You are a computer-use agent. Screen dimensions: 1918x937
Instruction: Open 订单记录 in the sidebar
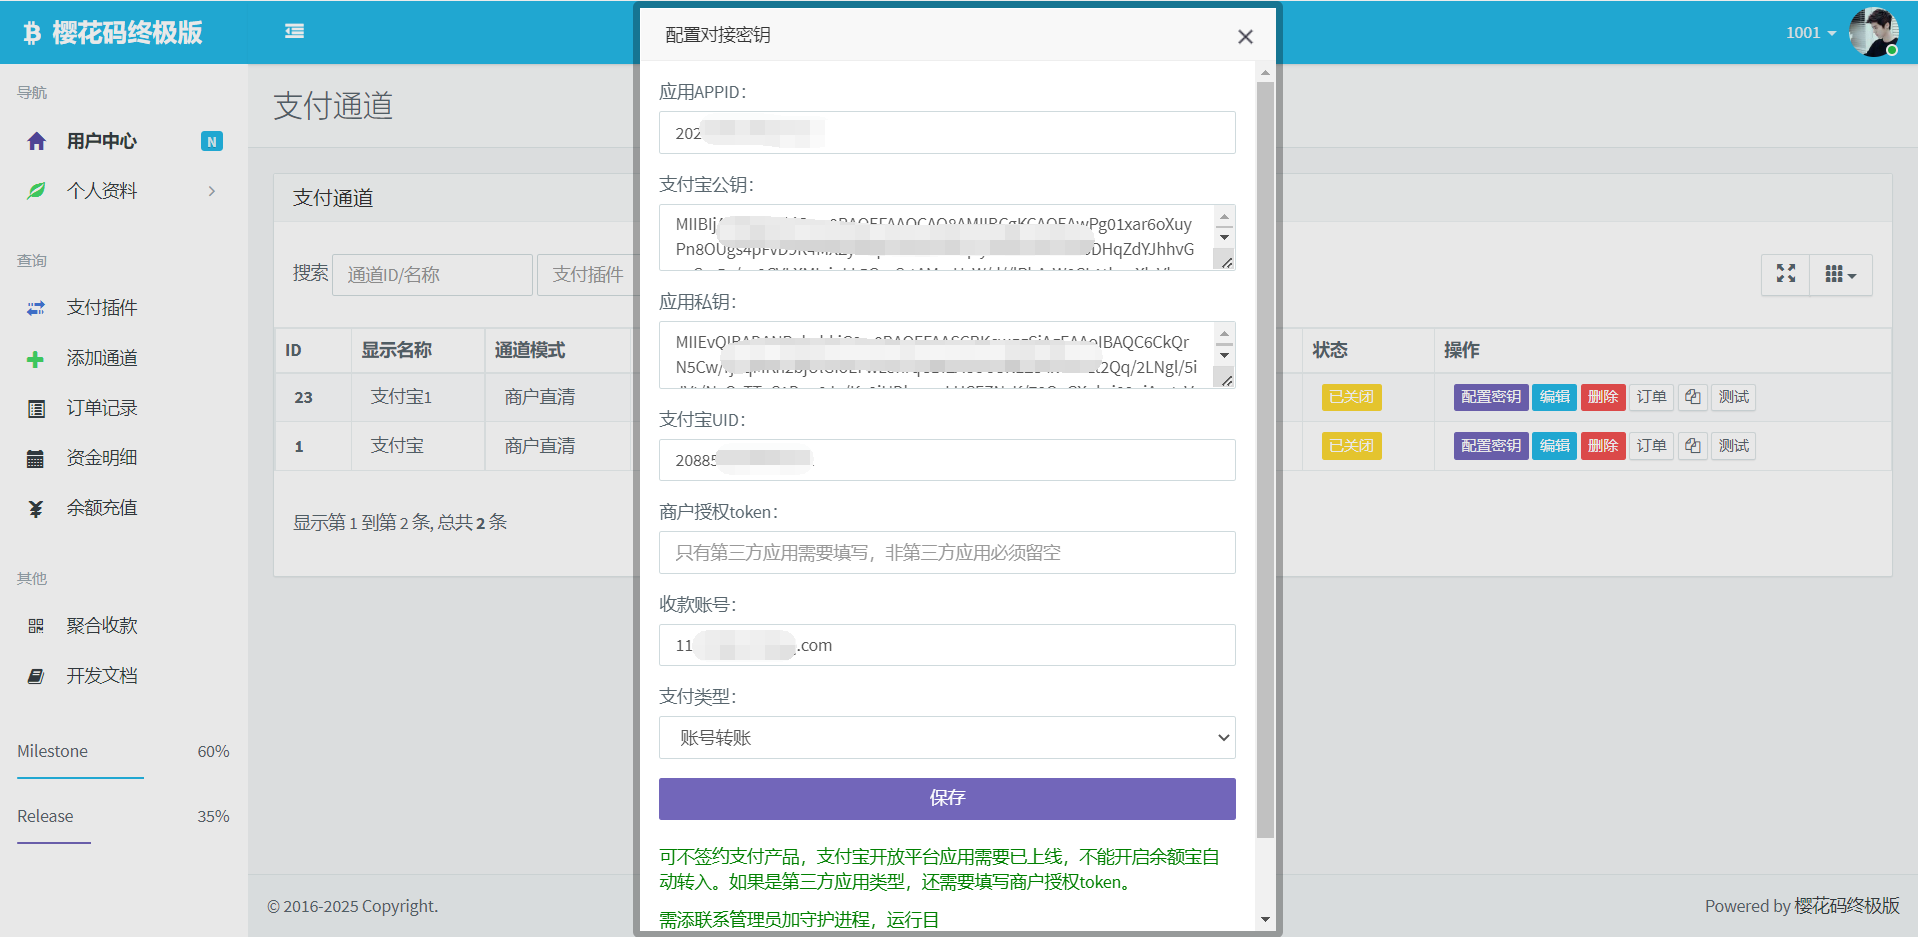pos(101,408)
